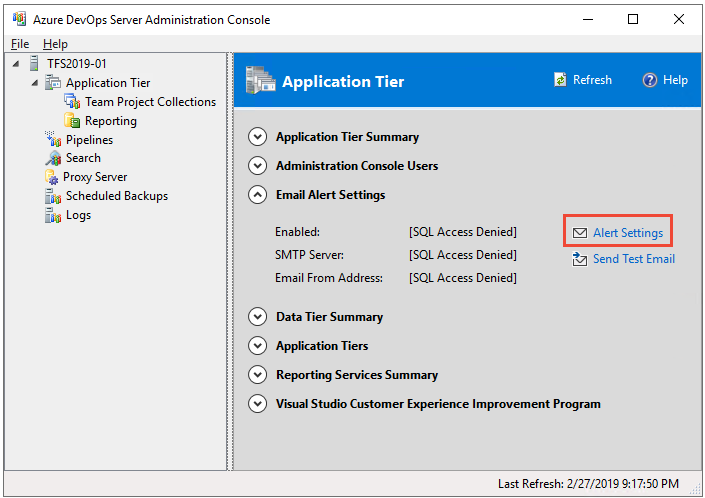
Task: Click the SMTP Server SQL Access Denied value
Action: pyautogui.click(x=463, y=255)
